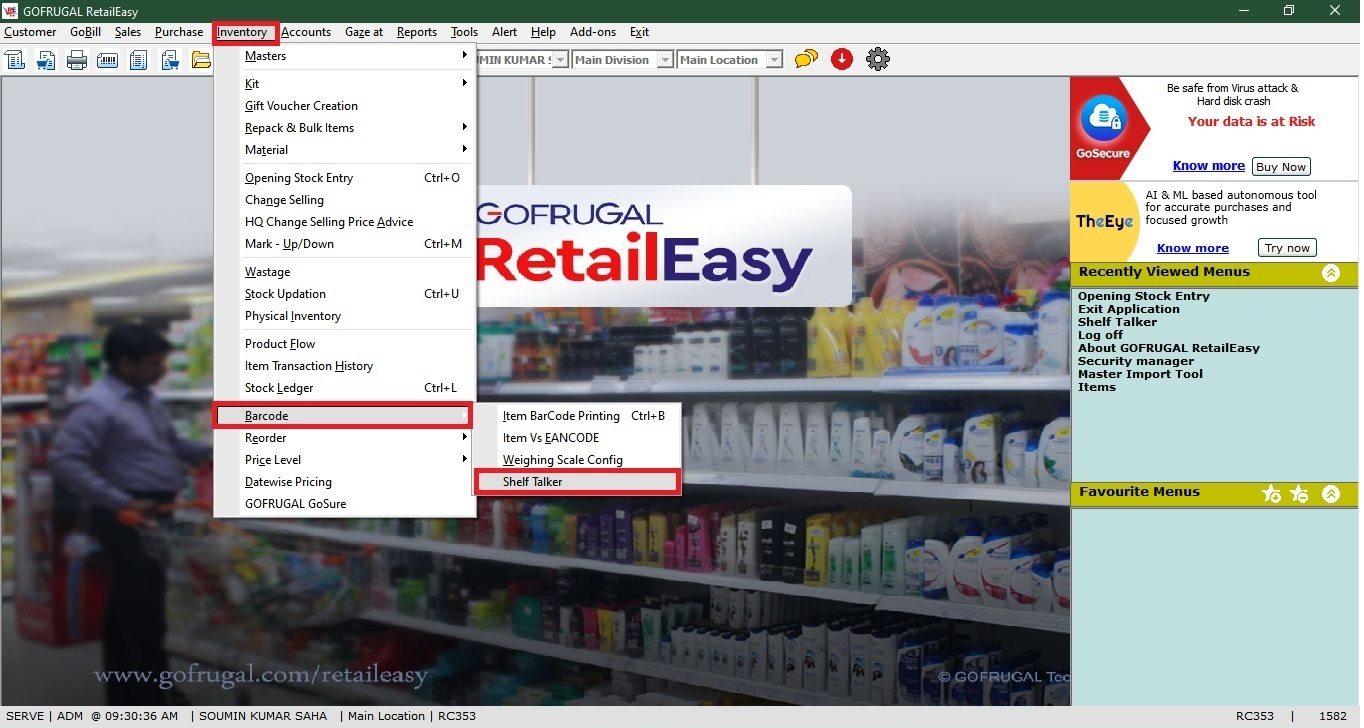The width and height of the screenshot is (1364, 728).
Task: Open the user name dropdown arrow
Action: tap(561, 60)
